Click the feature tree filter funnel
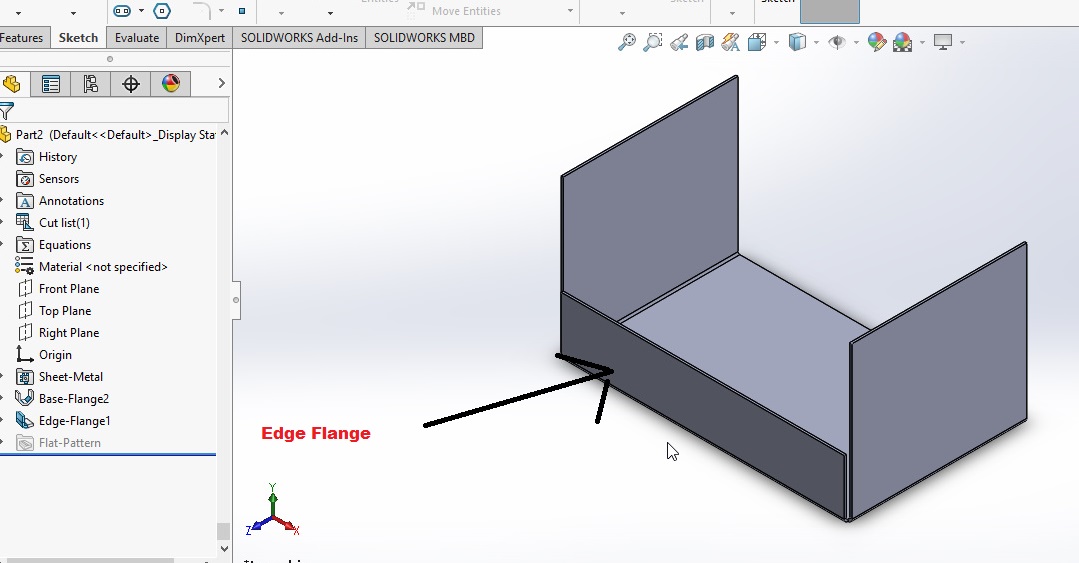 [6, 111]
